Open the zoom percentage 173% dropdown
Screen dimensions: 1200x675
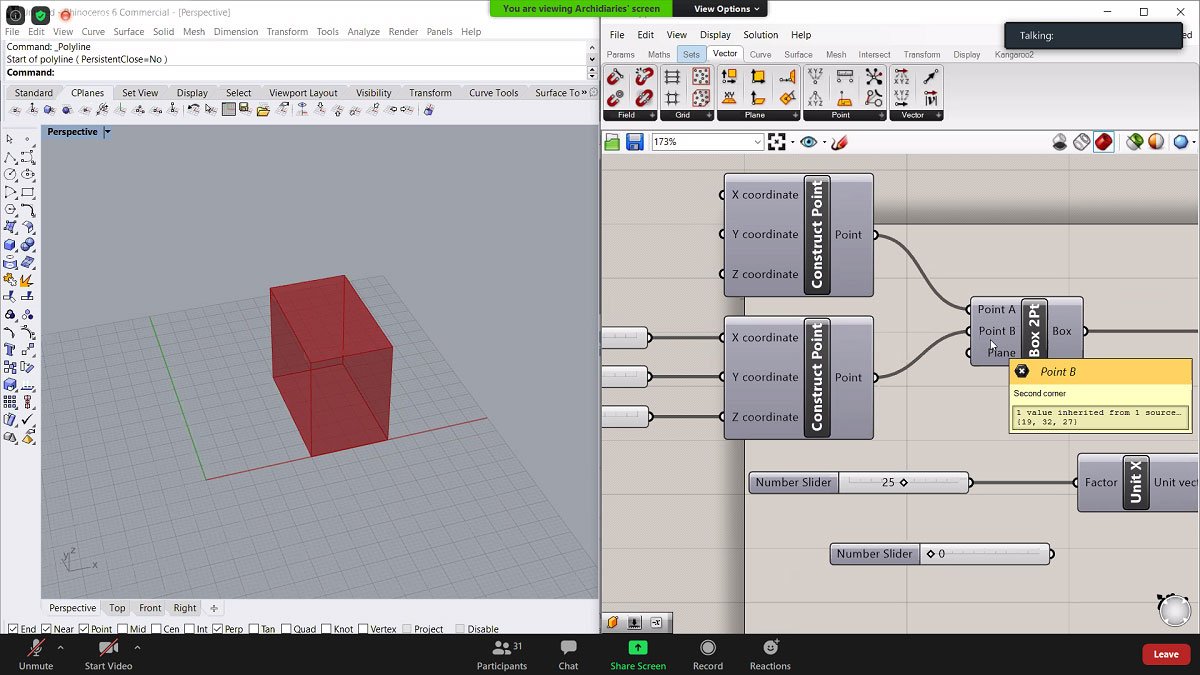click(757, 143)
